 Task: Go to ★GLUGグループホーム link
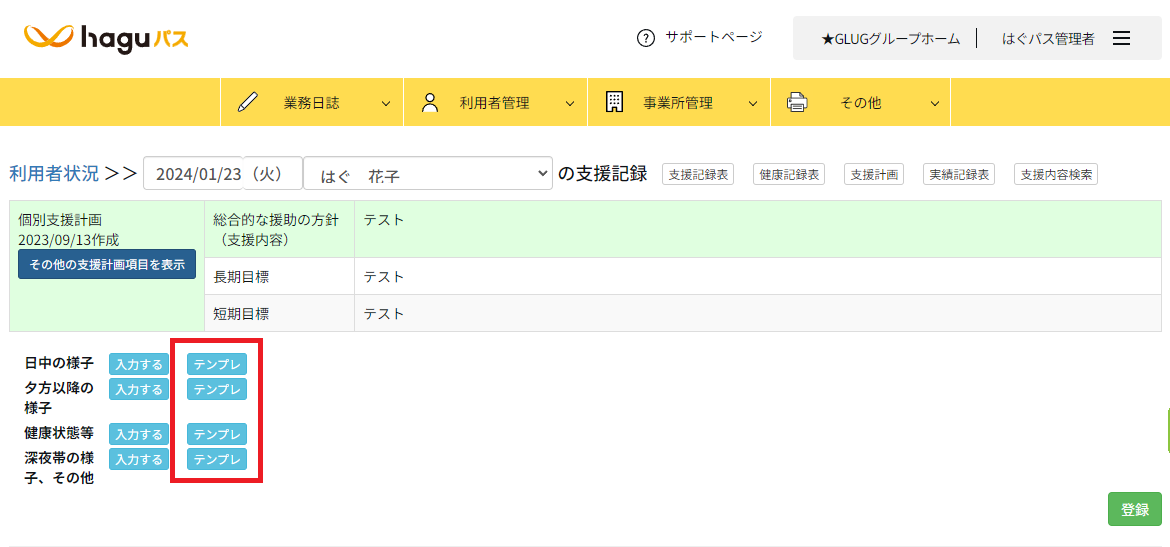[890, 38]
